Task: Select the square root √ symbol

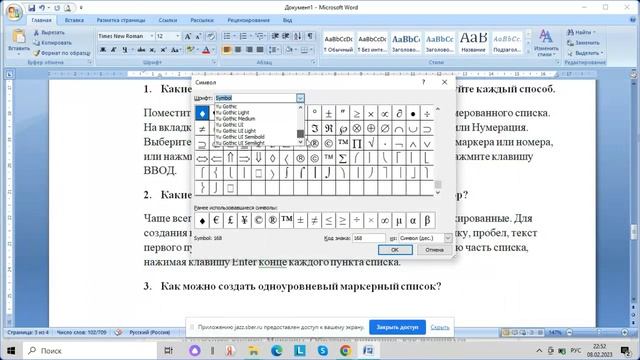Action: pos(371,143)
